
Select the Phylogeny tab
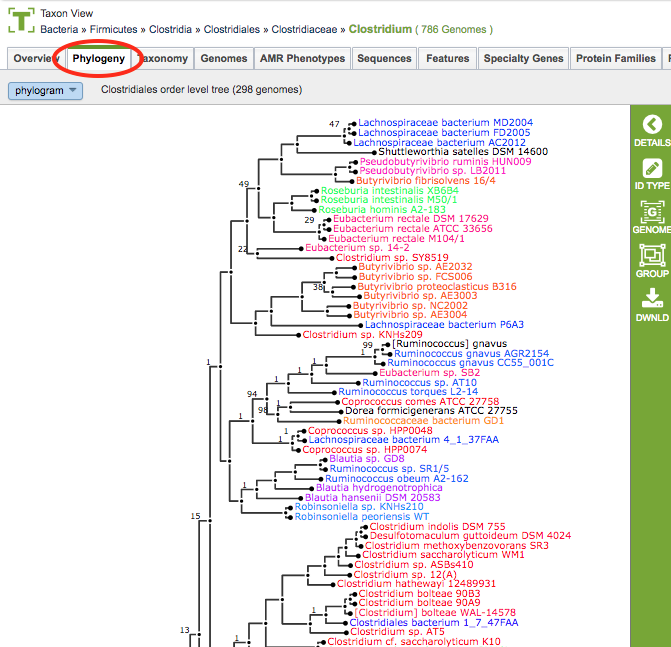pos(98,58)
